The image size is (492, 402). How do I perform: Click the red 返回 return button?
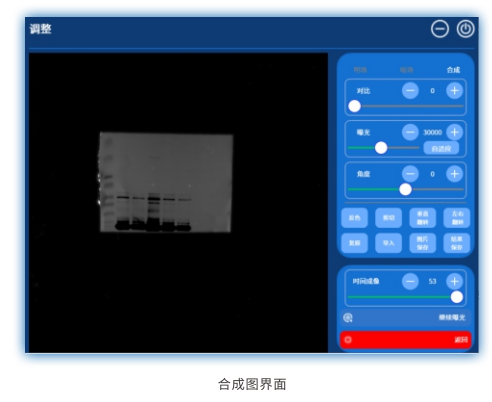405,340
